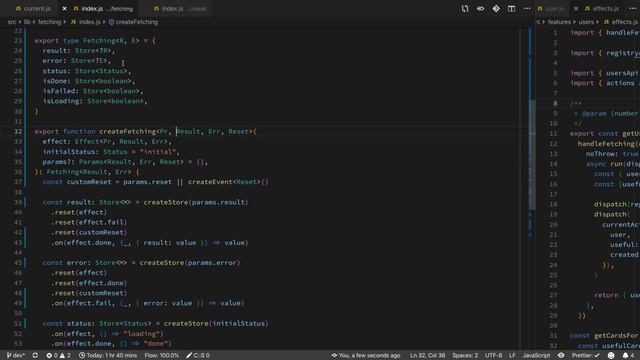This screenshot has width=640, height=360.
Task: Click the smiley feedback icon
Action: tap(611, 356)
